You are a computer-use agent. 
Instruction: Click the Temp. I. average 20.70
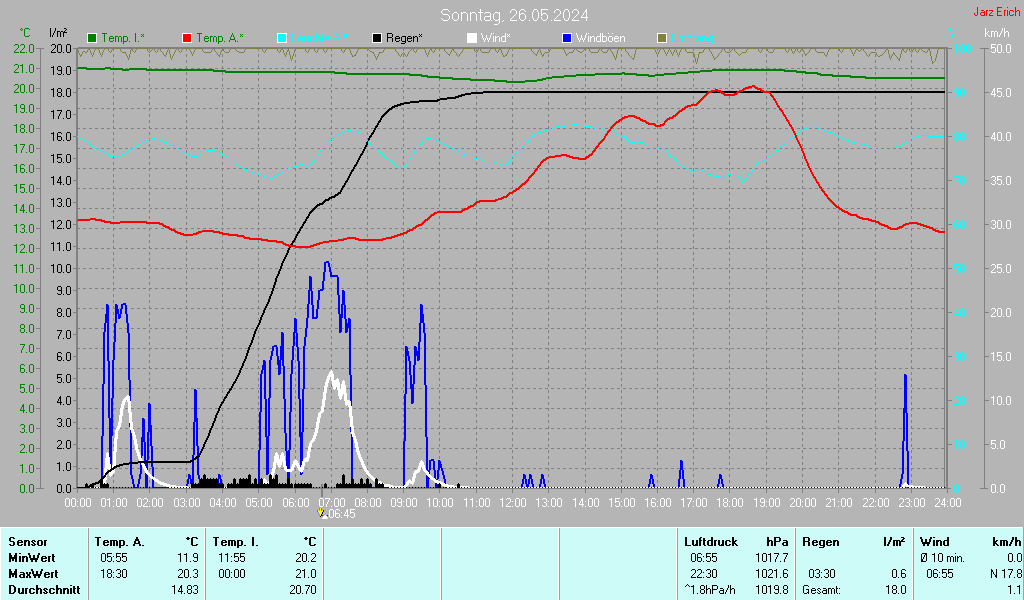pyautogui.click(x=302, y=590)
